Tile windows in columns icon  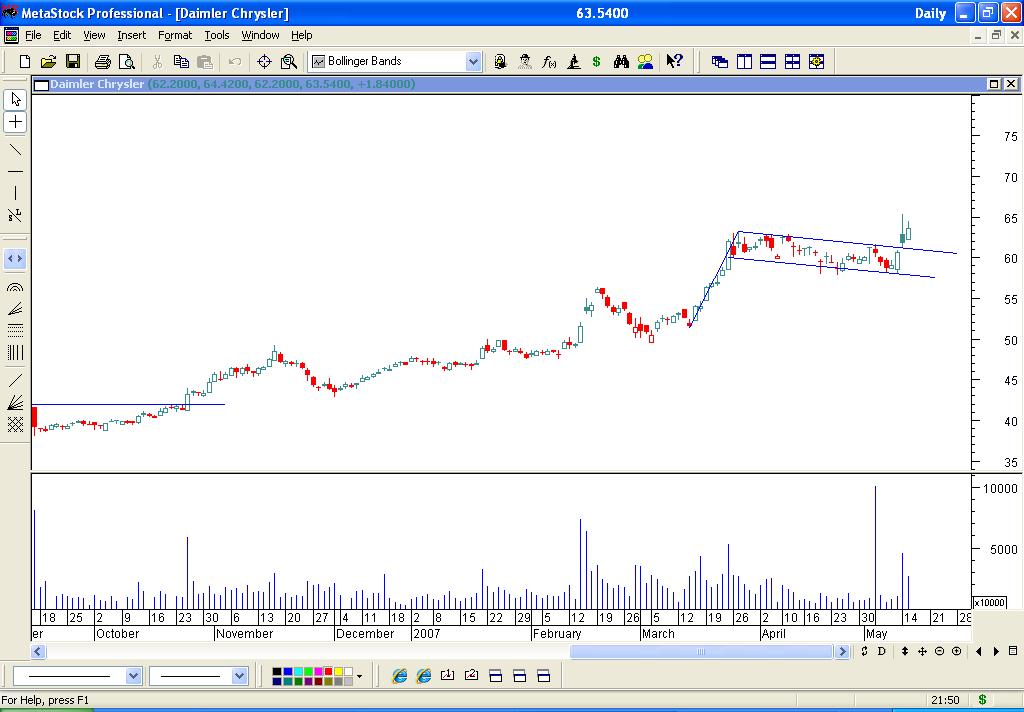(x=744, y=61)
